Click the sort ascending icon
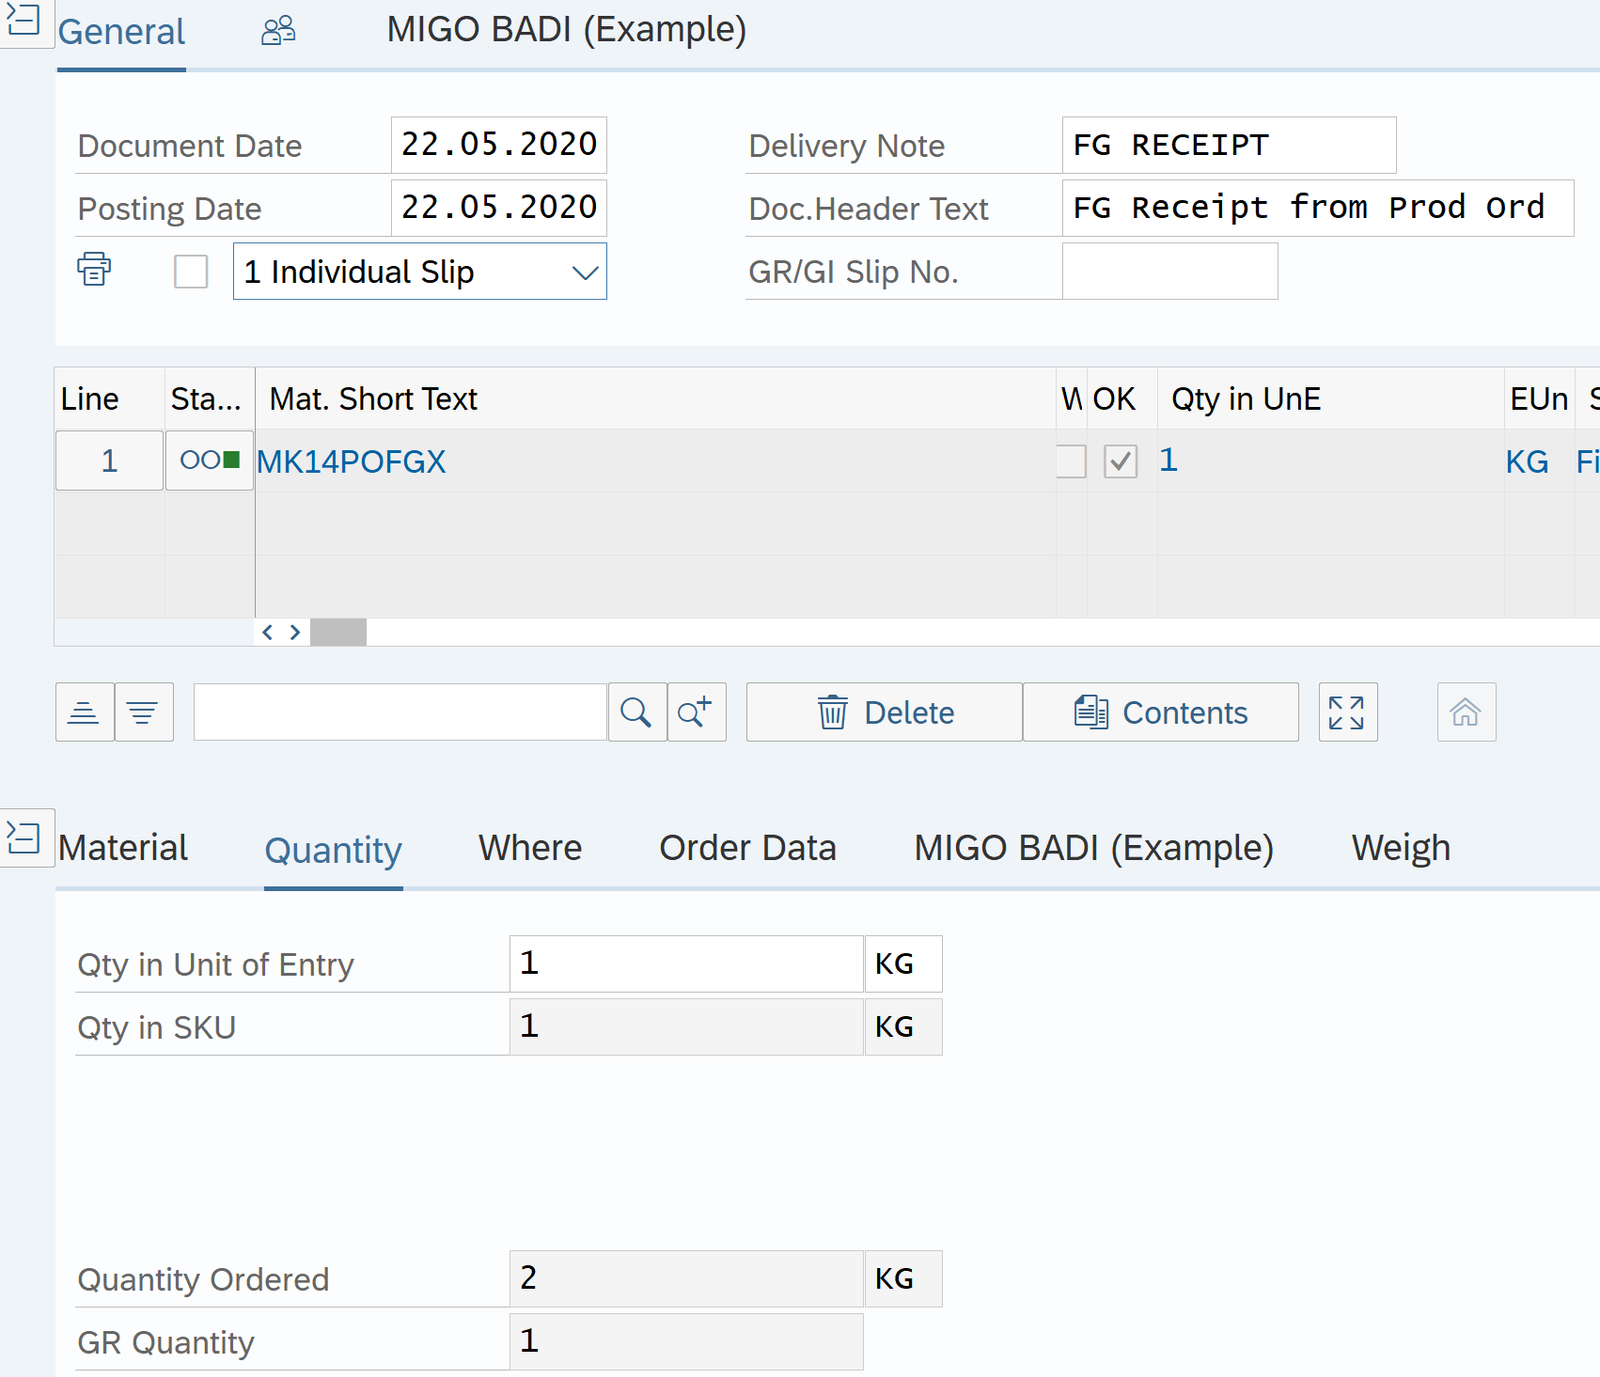1600x1377 pixels. [x=84, y=713]
